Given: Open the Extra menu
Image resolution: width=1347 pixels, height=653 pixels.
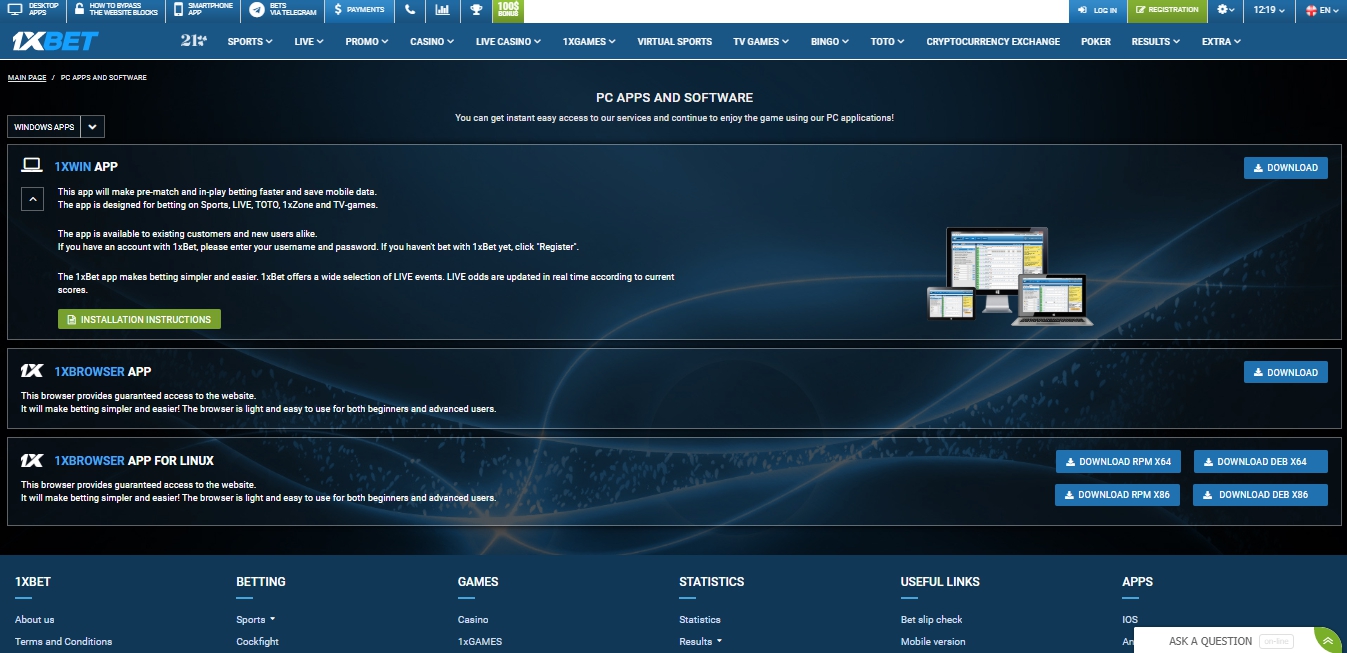Looking at the screenshot, I should [x=1221, y=42].
